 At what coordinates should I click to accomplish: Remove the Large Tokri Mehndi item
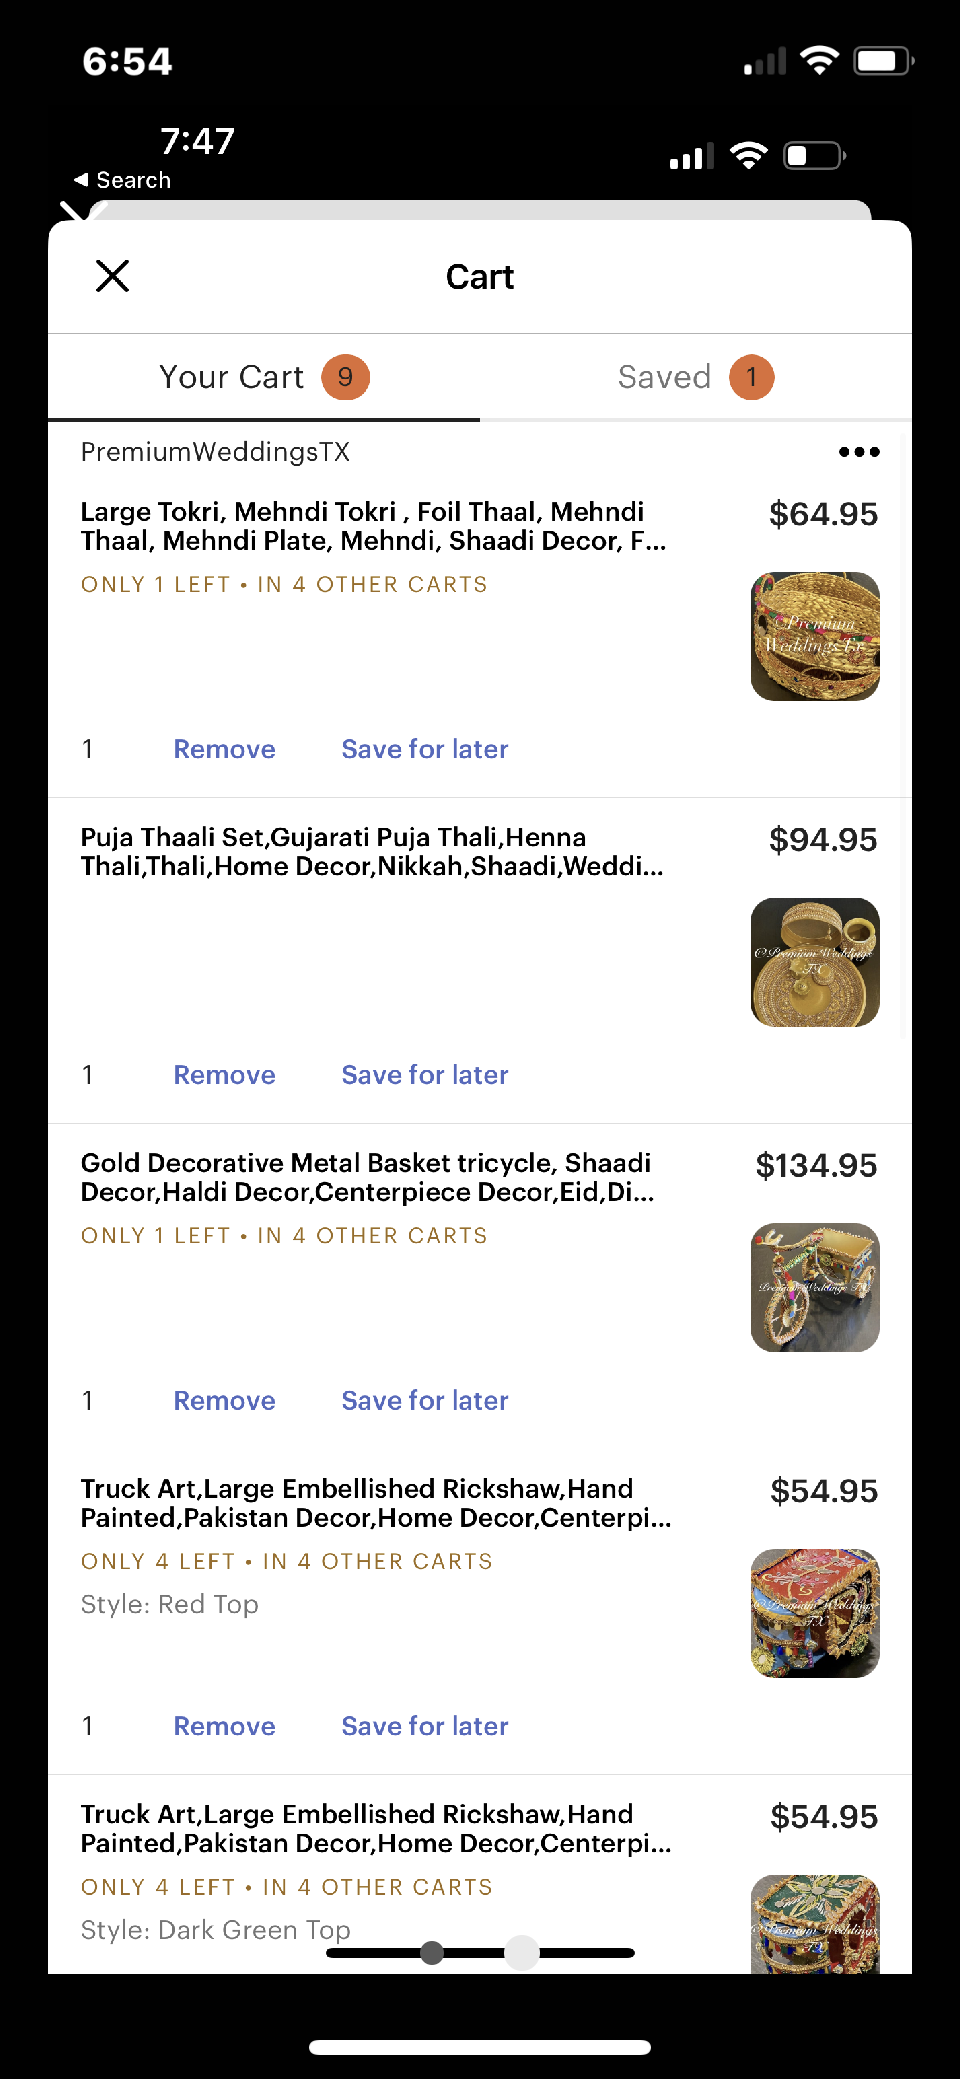[x=224, y=749]
